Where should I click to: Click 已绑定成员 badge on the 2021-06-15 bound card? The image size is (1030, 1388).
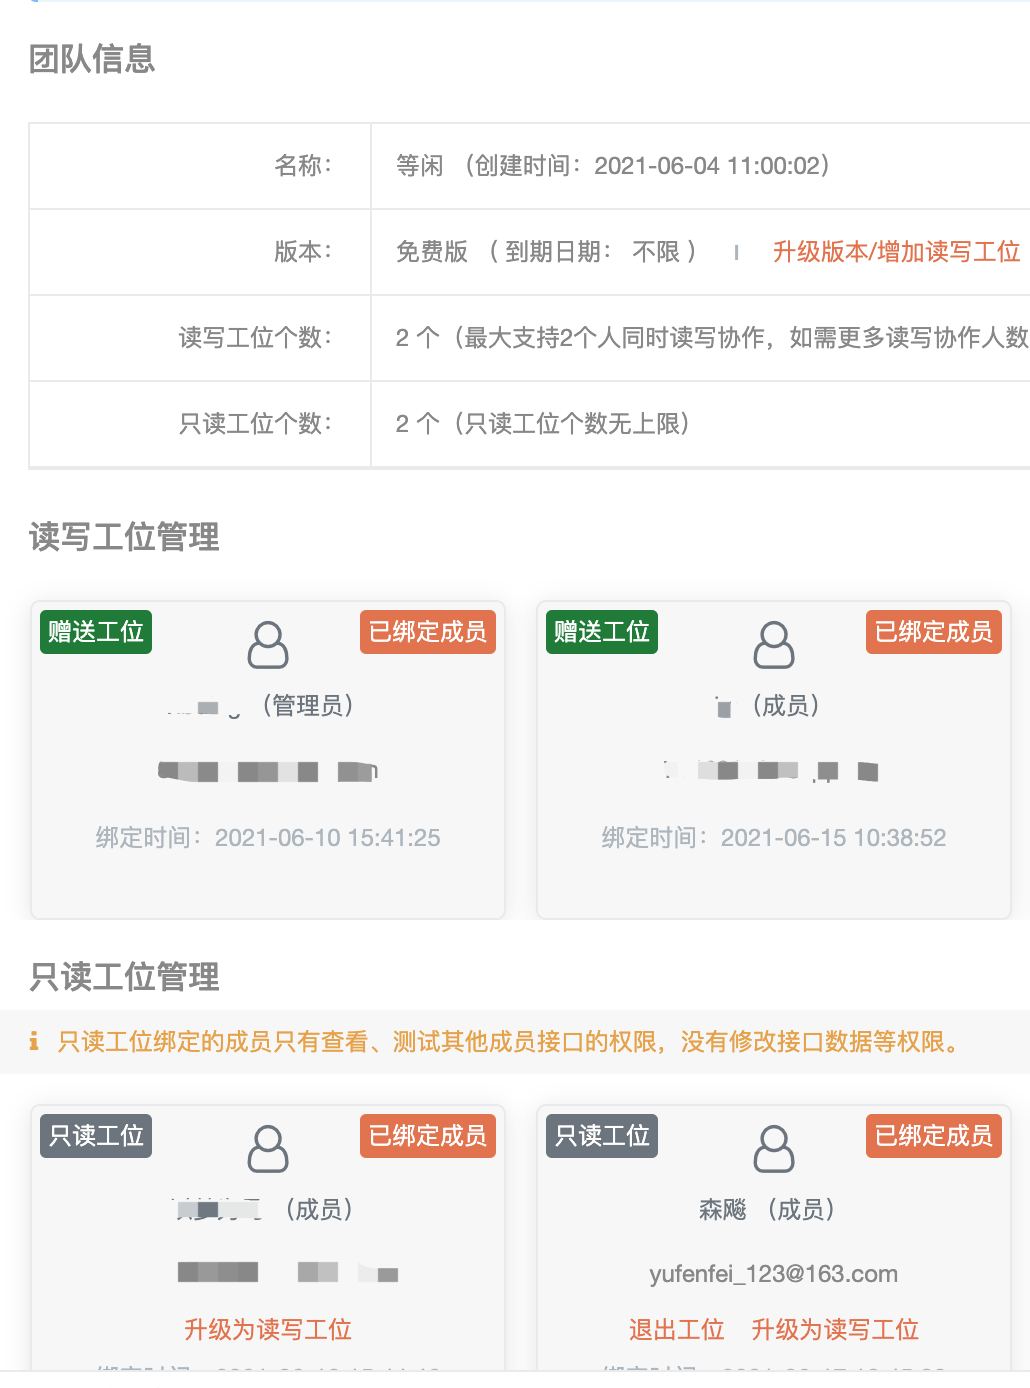[x=934, y=632]
